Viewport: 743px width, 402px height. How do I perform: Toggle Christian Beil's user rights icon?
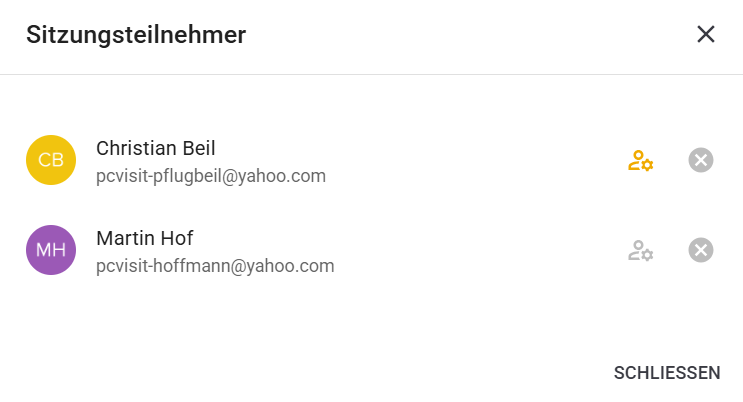click(x=640, y=160)
